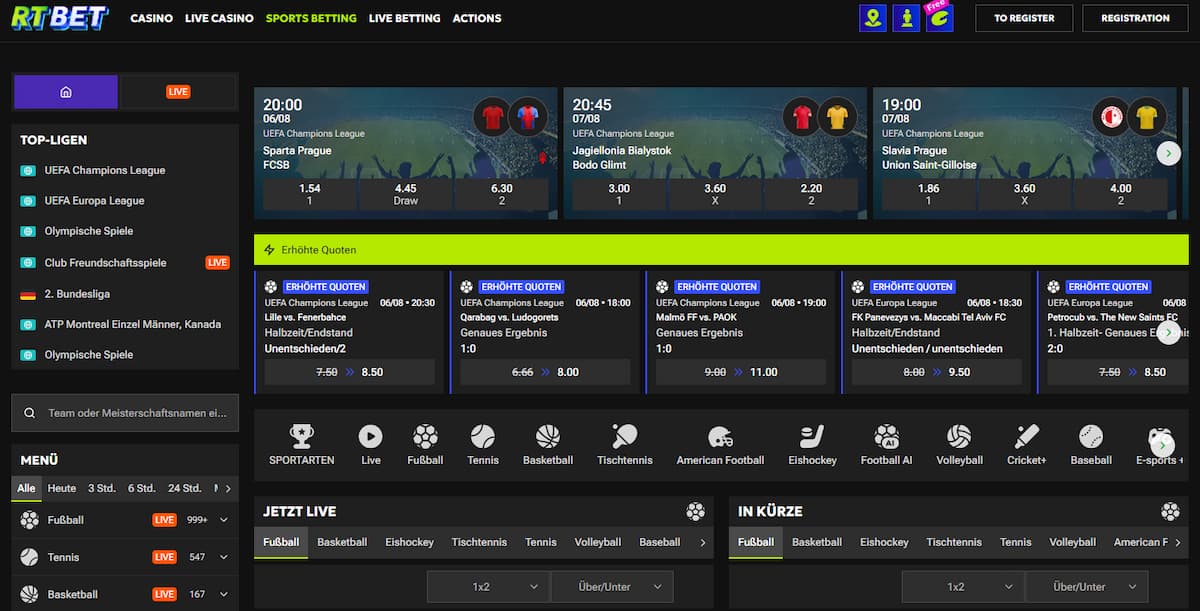The image size is (1200, 611).
Task: Select the Heute time filter
Action: 62,489
